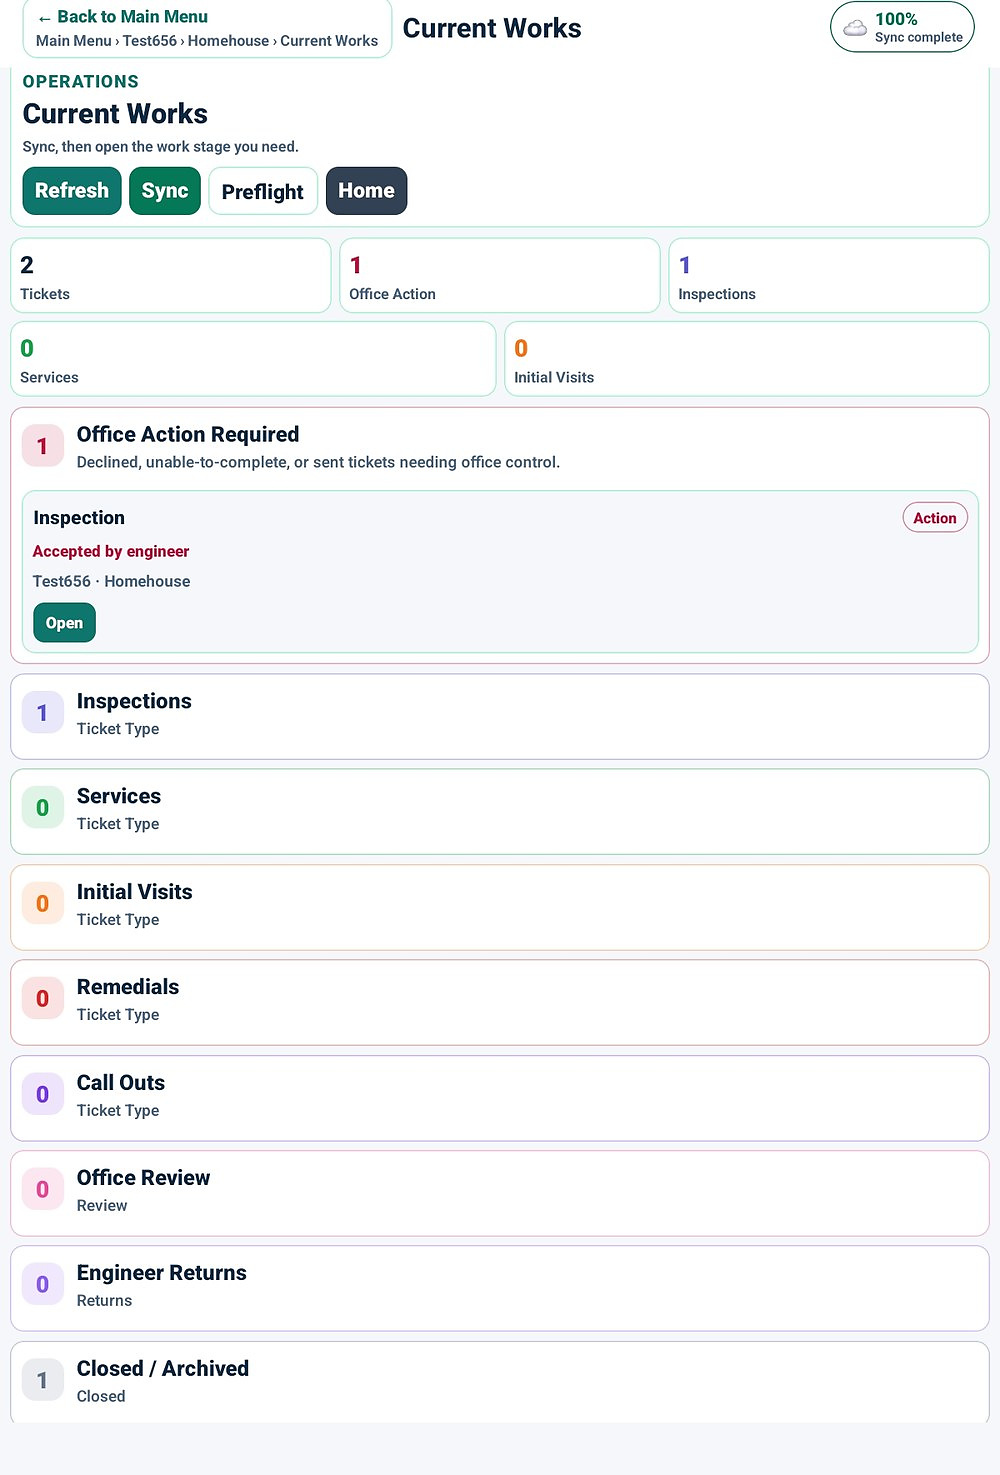
Task: Expand the Engineer Returns section
Action: click(x=500, y=1288)
